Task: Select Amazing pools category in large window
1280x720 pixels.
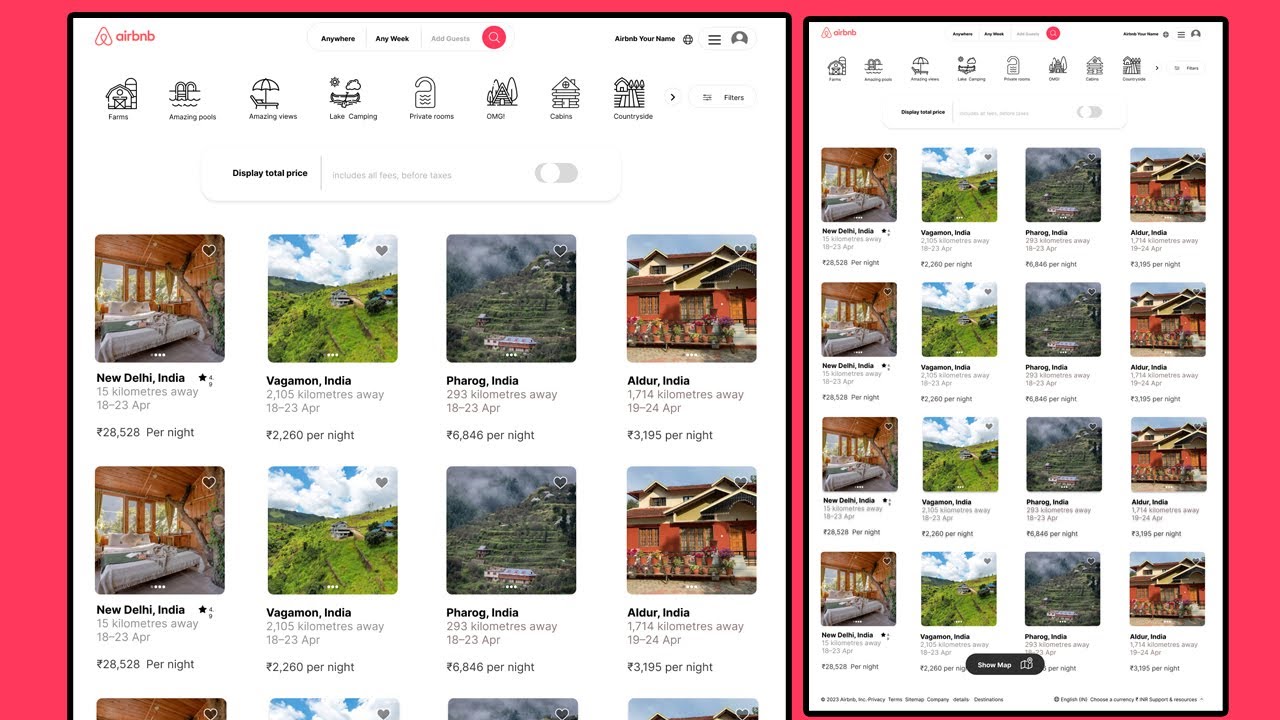Action: pos(192,100)
